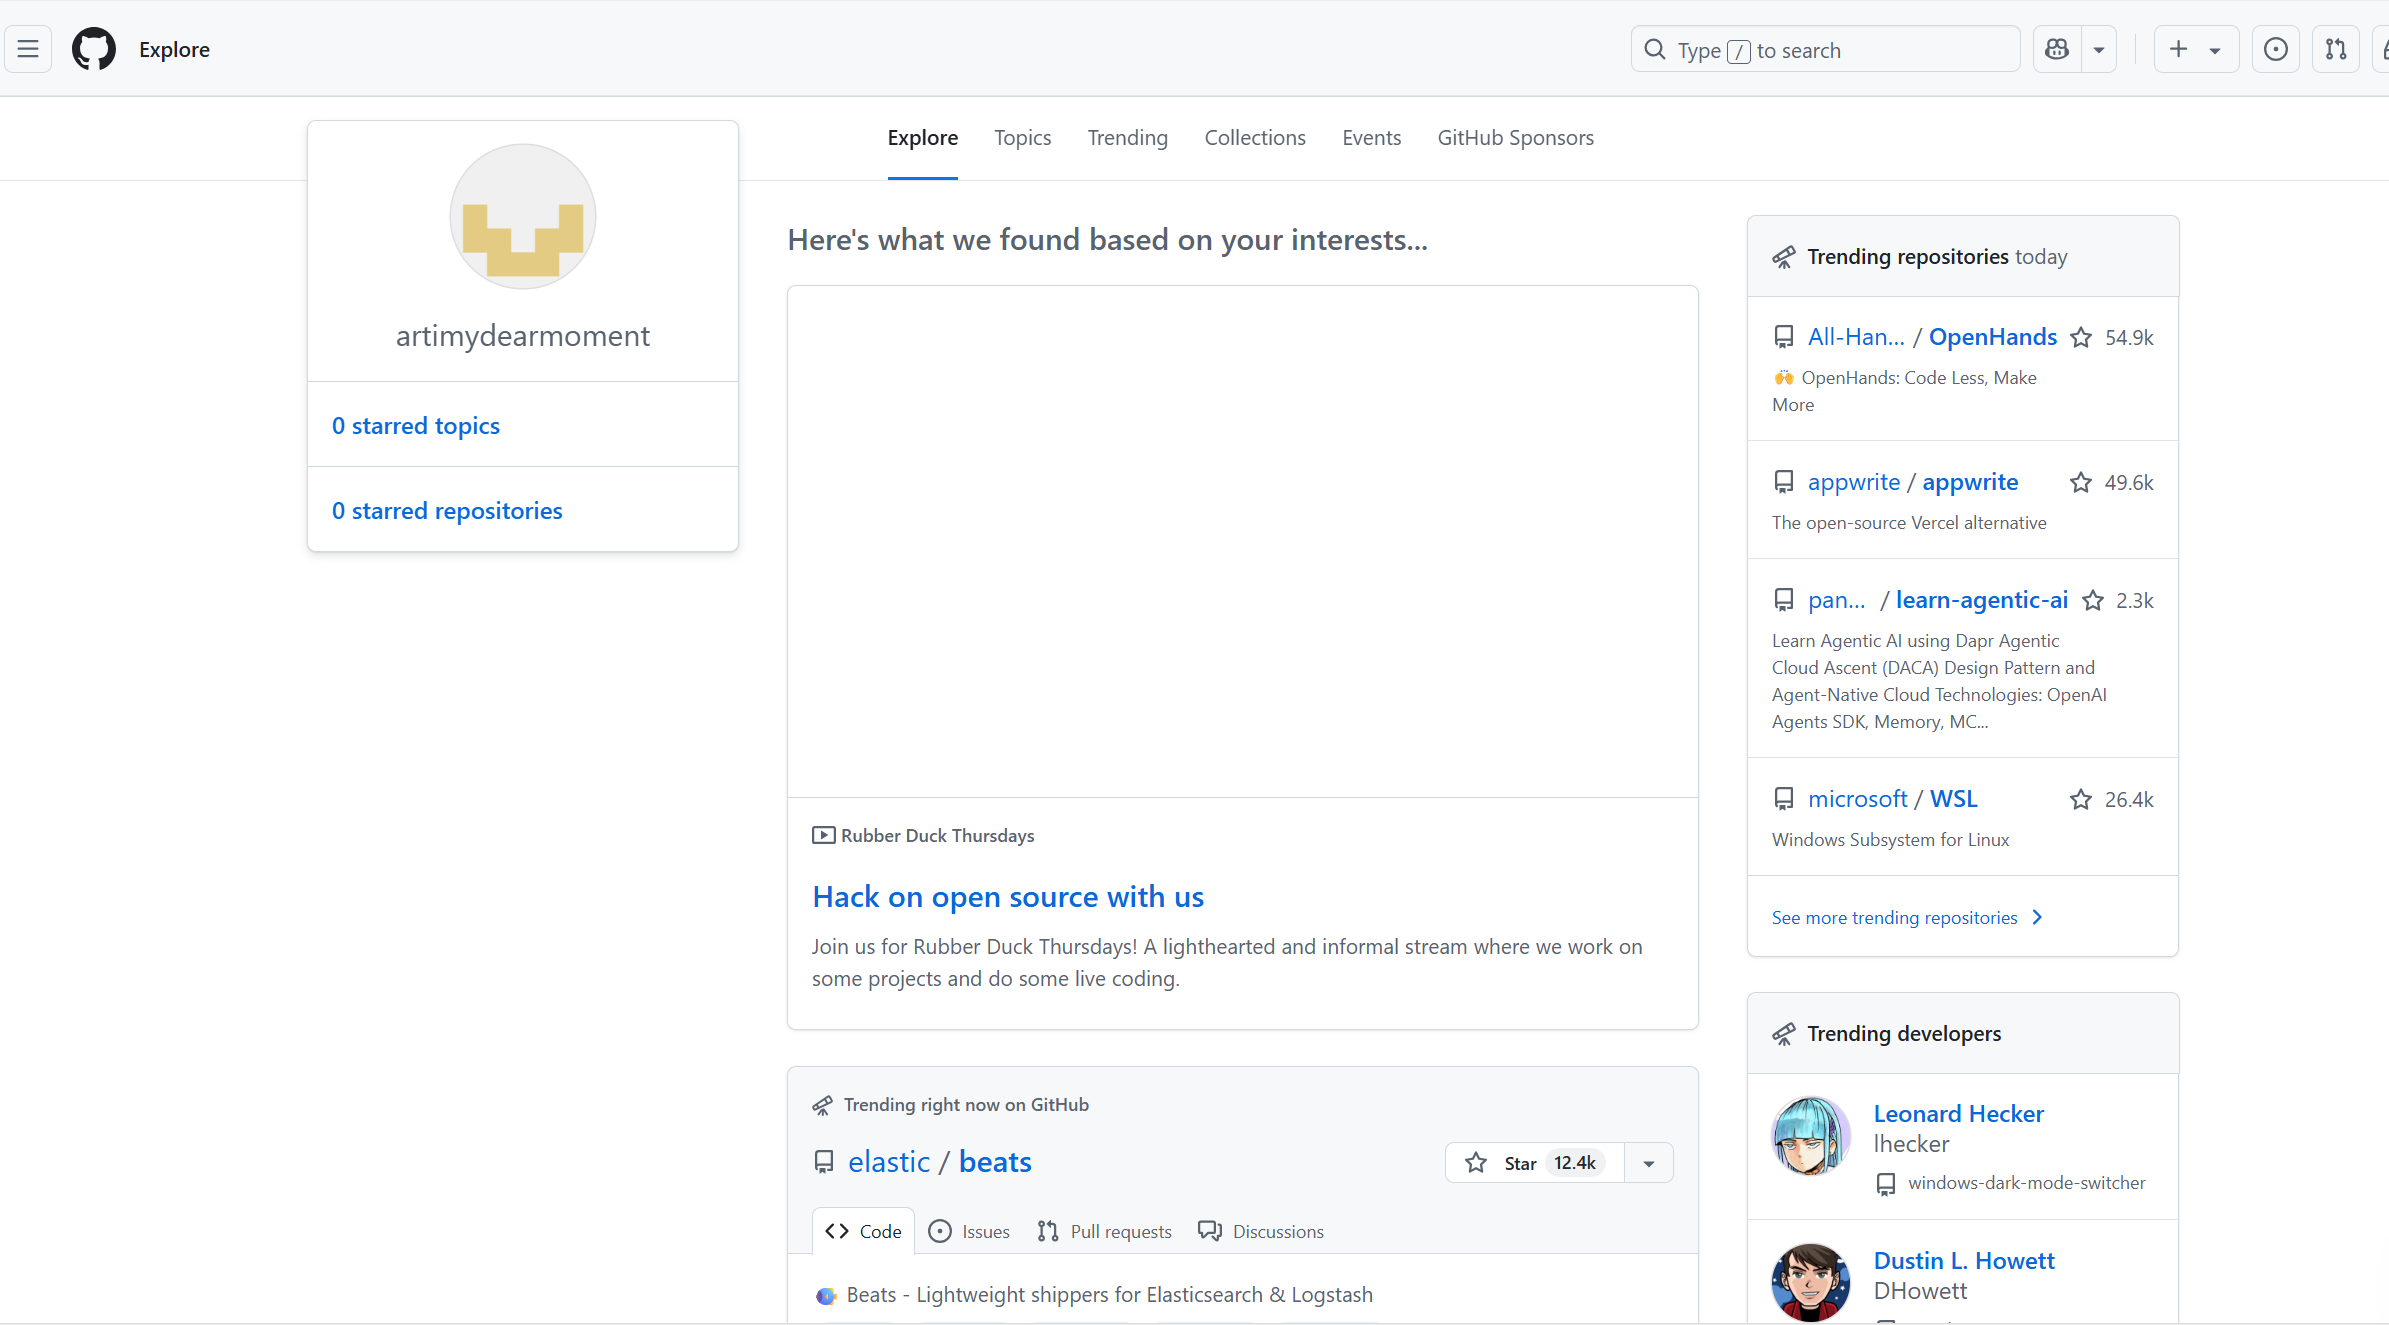Image resolution: width=2389 pixels, height=1325 pixels.
Task: Star the appwrite repository
Action: click(x=2081, y=483)
